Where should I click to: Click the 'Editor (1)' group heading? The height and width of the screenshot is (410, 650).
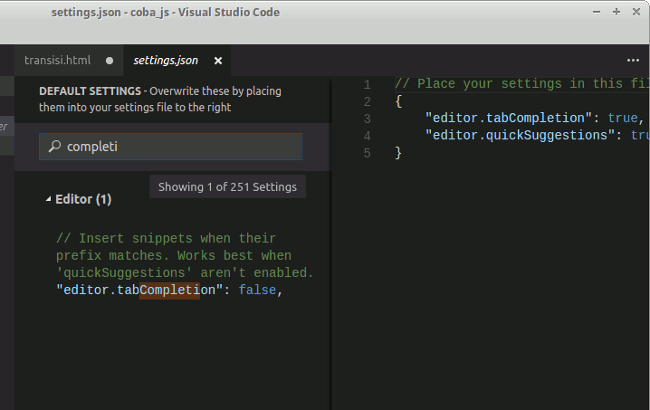83,199
